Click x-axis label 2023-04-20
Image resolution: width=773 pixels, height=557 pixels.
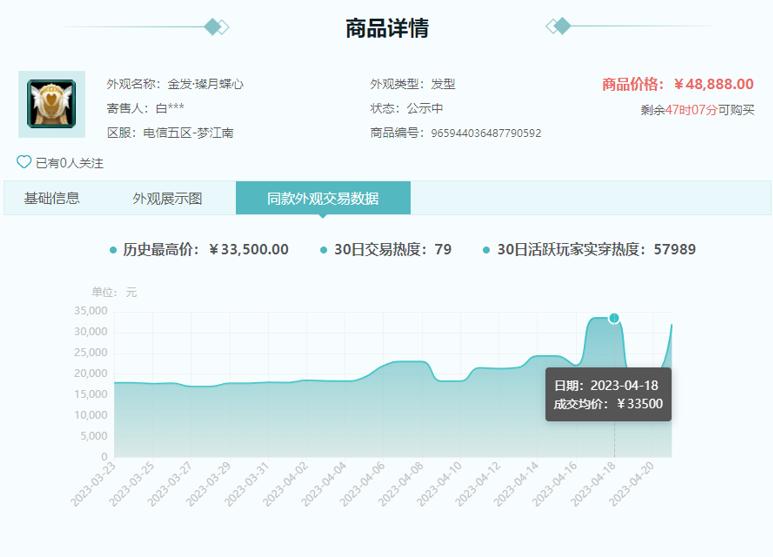point(632,484)
